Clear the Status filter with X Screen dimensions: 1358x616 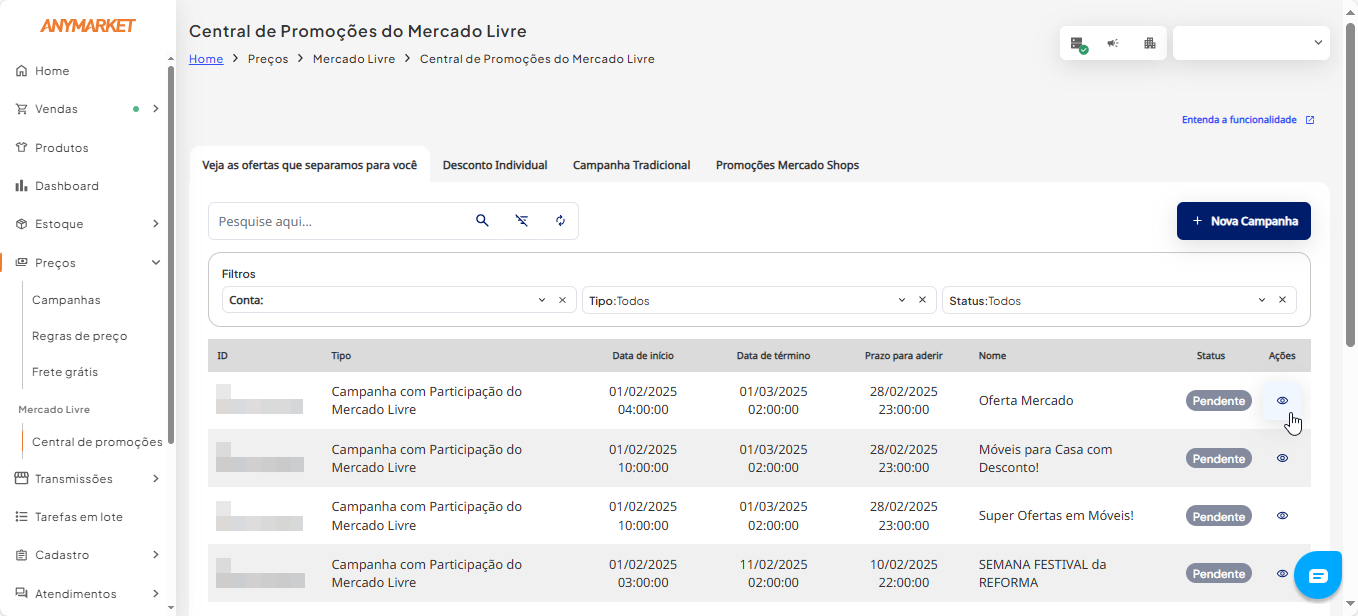(x=1282, y=300)
